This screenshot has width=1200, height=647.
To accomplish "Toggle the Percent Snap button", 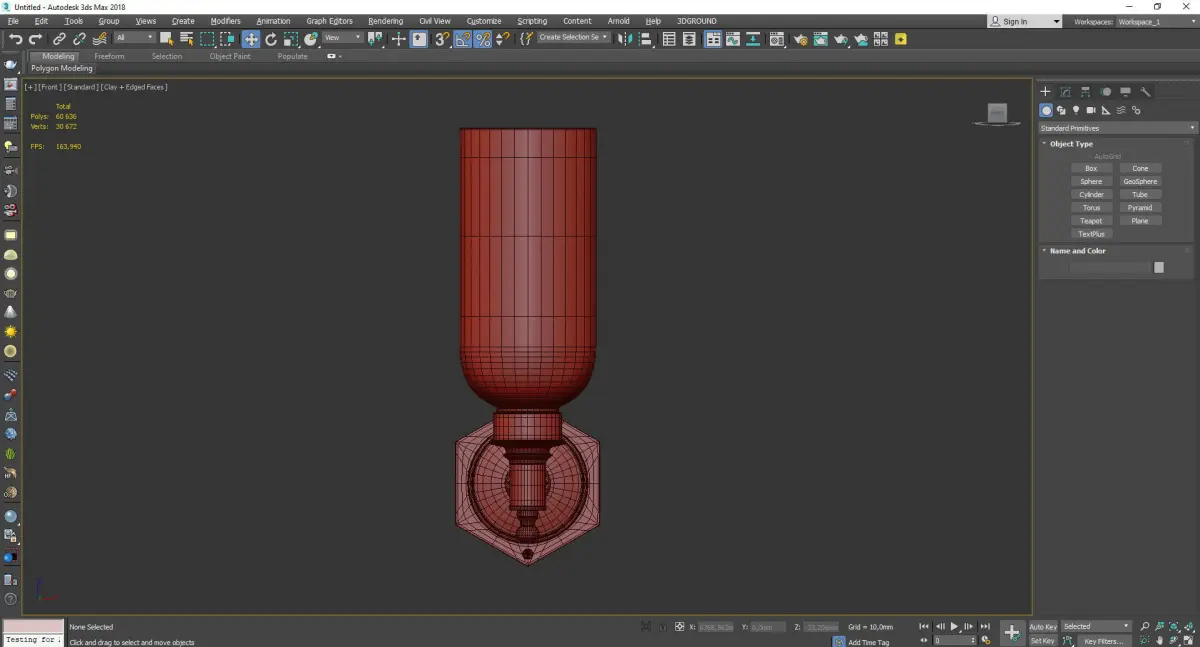I will coord(483,39).
